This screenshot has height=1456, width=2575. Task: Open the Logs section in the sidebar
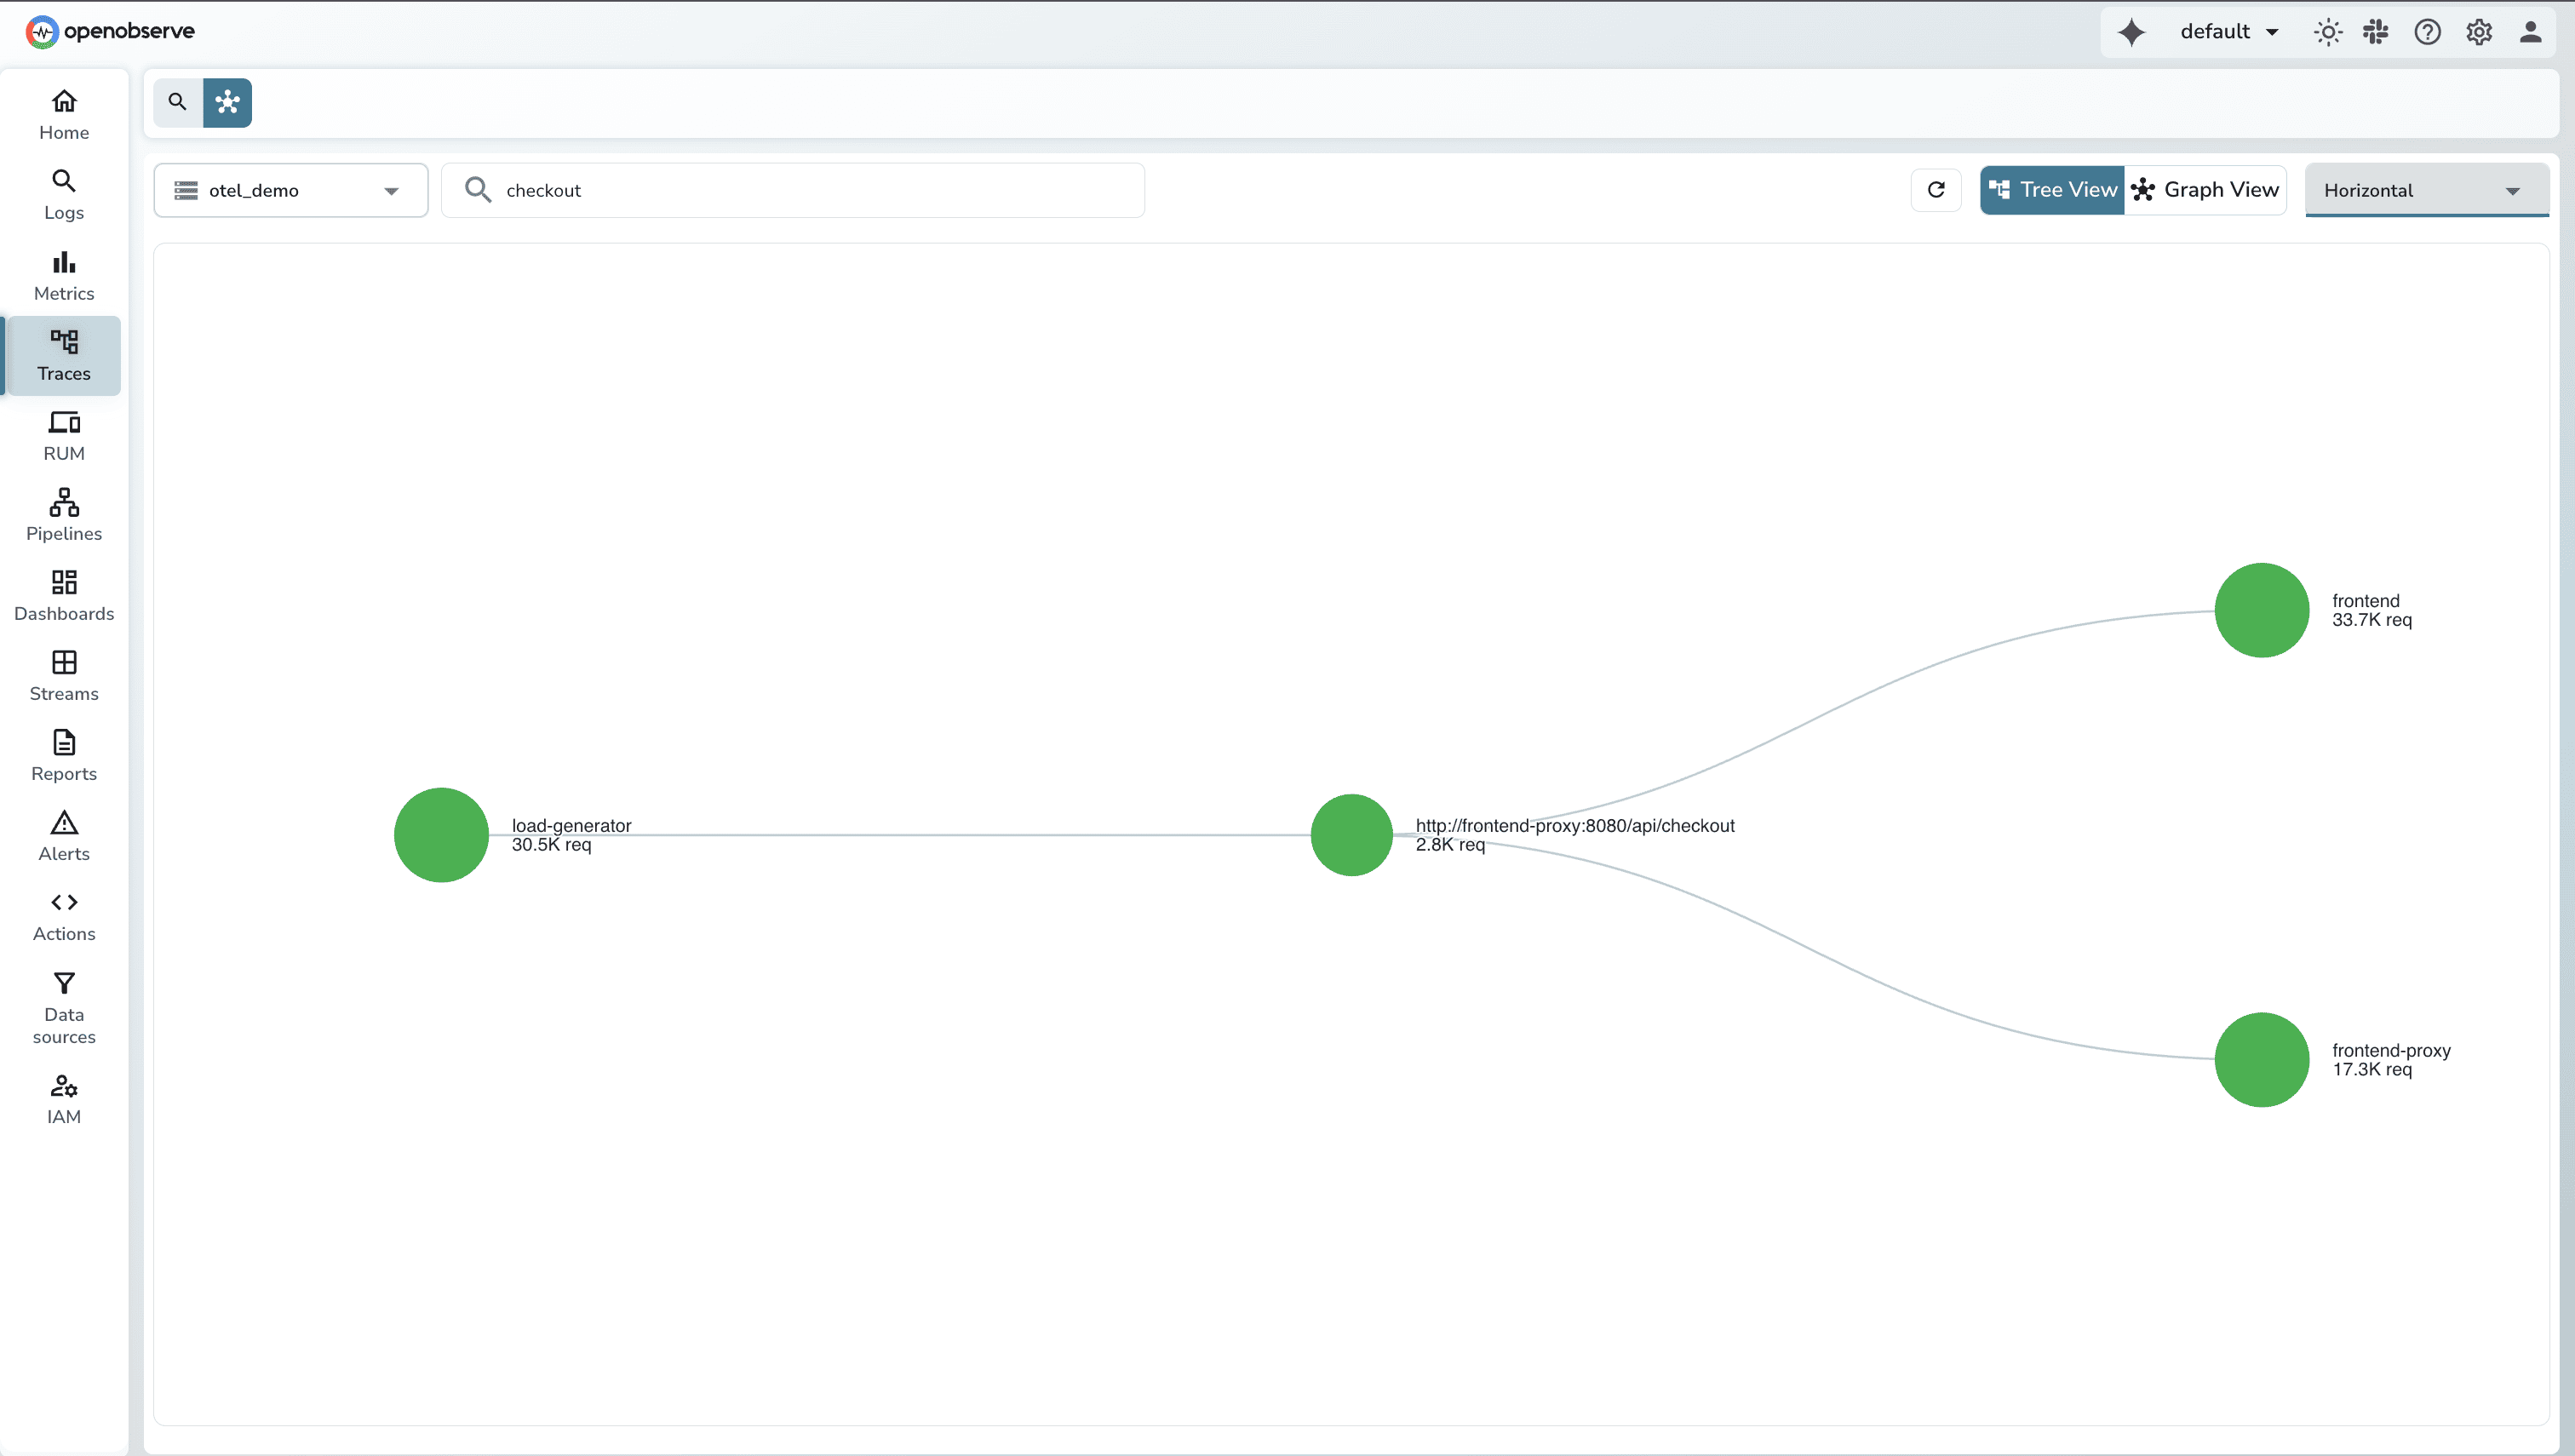[63, 193]
